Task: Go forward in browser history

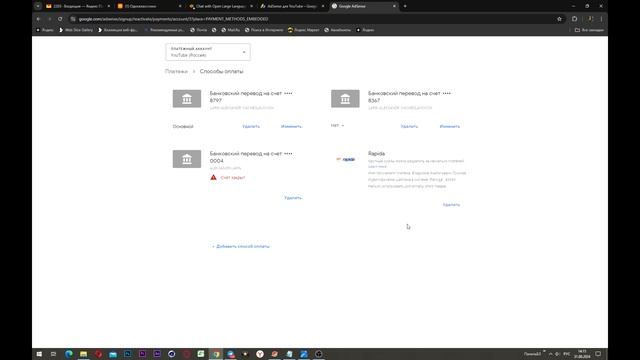Action: 49,19
